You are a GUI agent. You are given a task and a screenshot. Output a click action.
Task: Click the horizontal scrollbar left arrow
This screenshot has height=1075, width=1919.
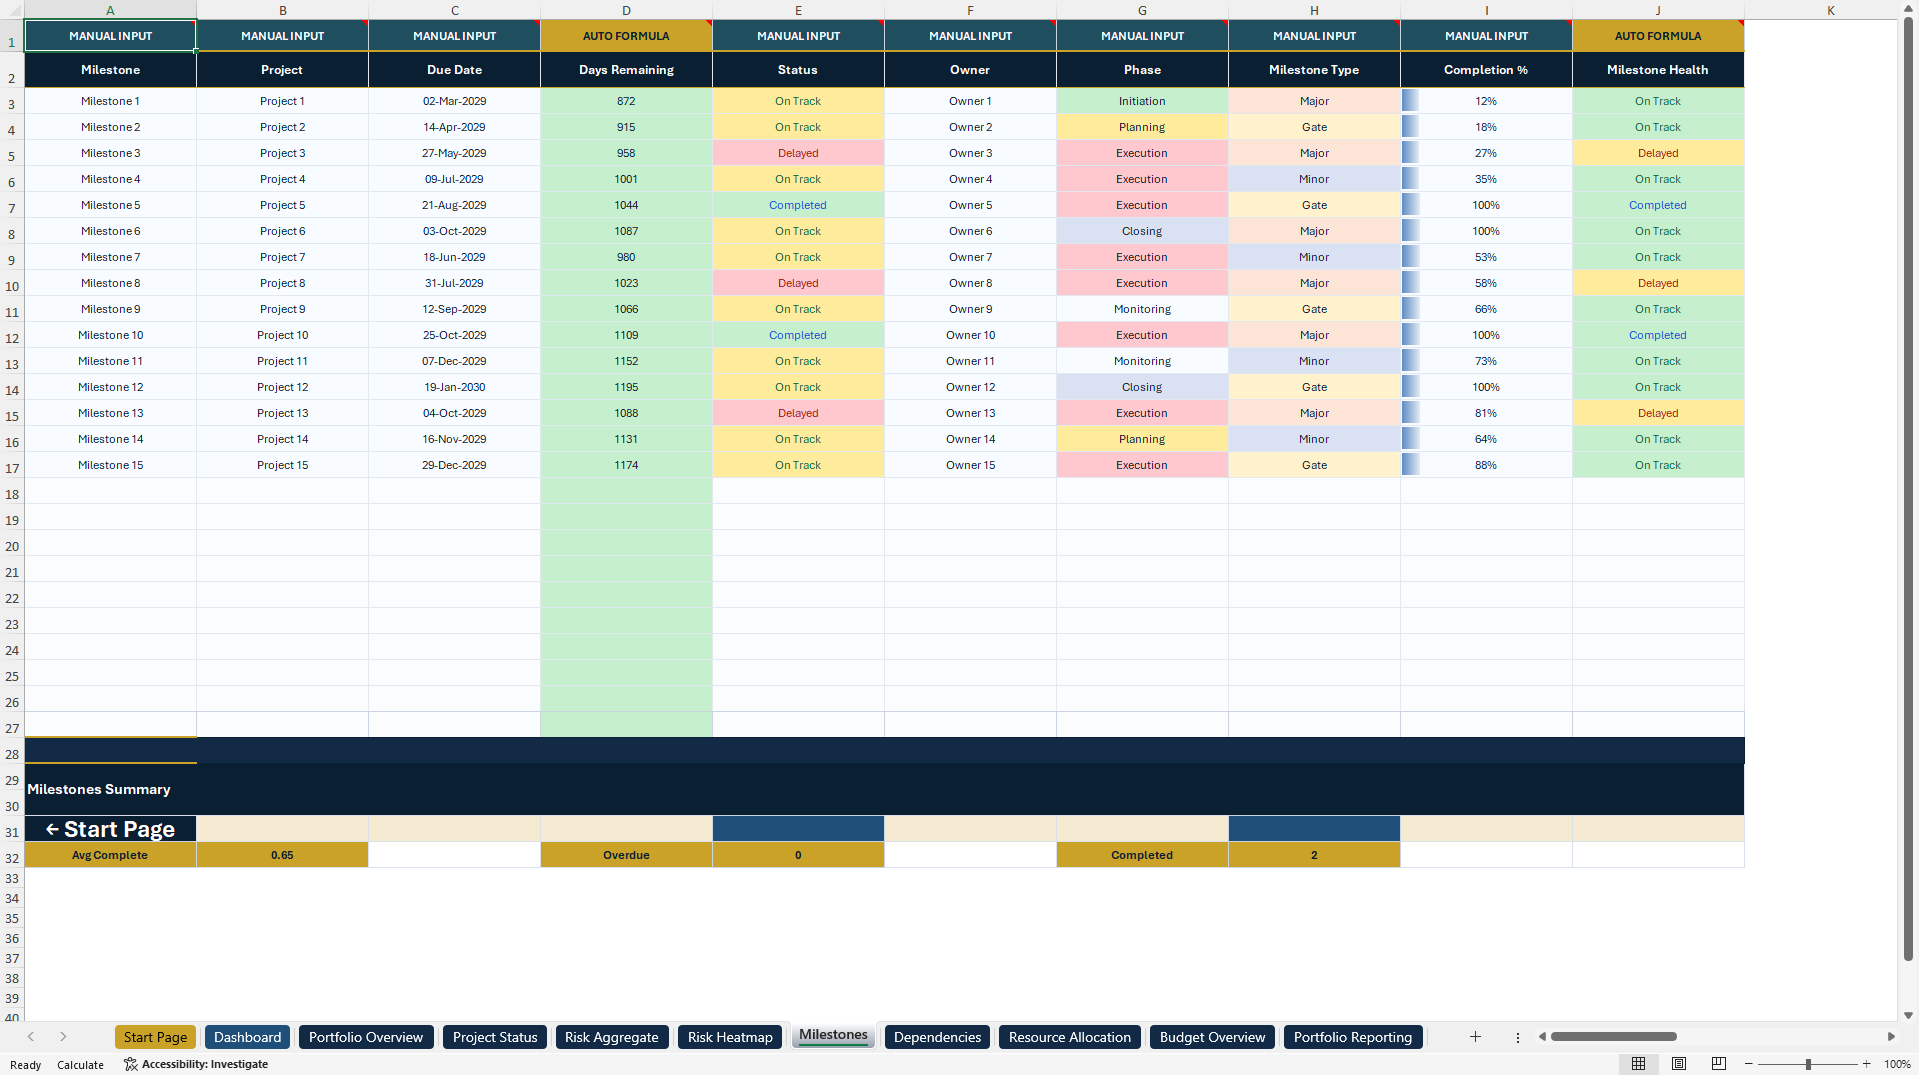(1543, 1037)
